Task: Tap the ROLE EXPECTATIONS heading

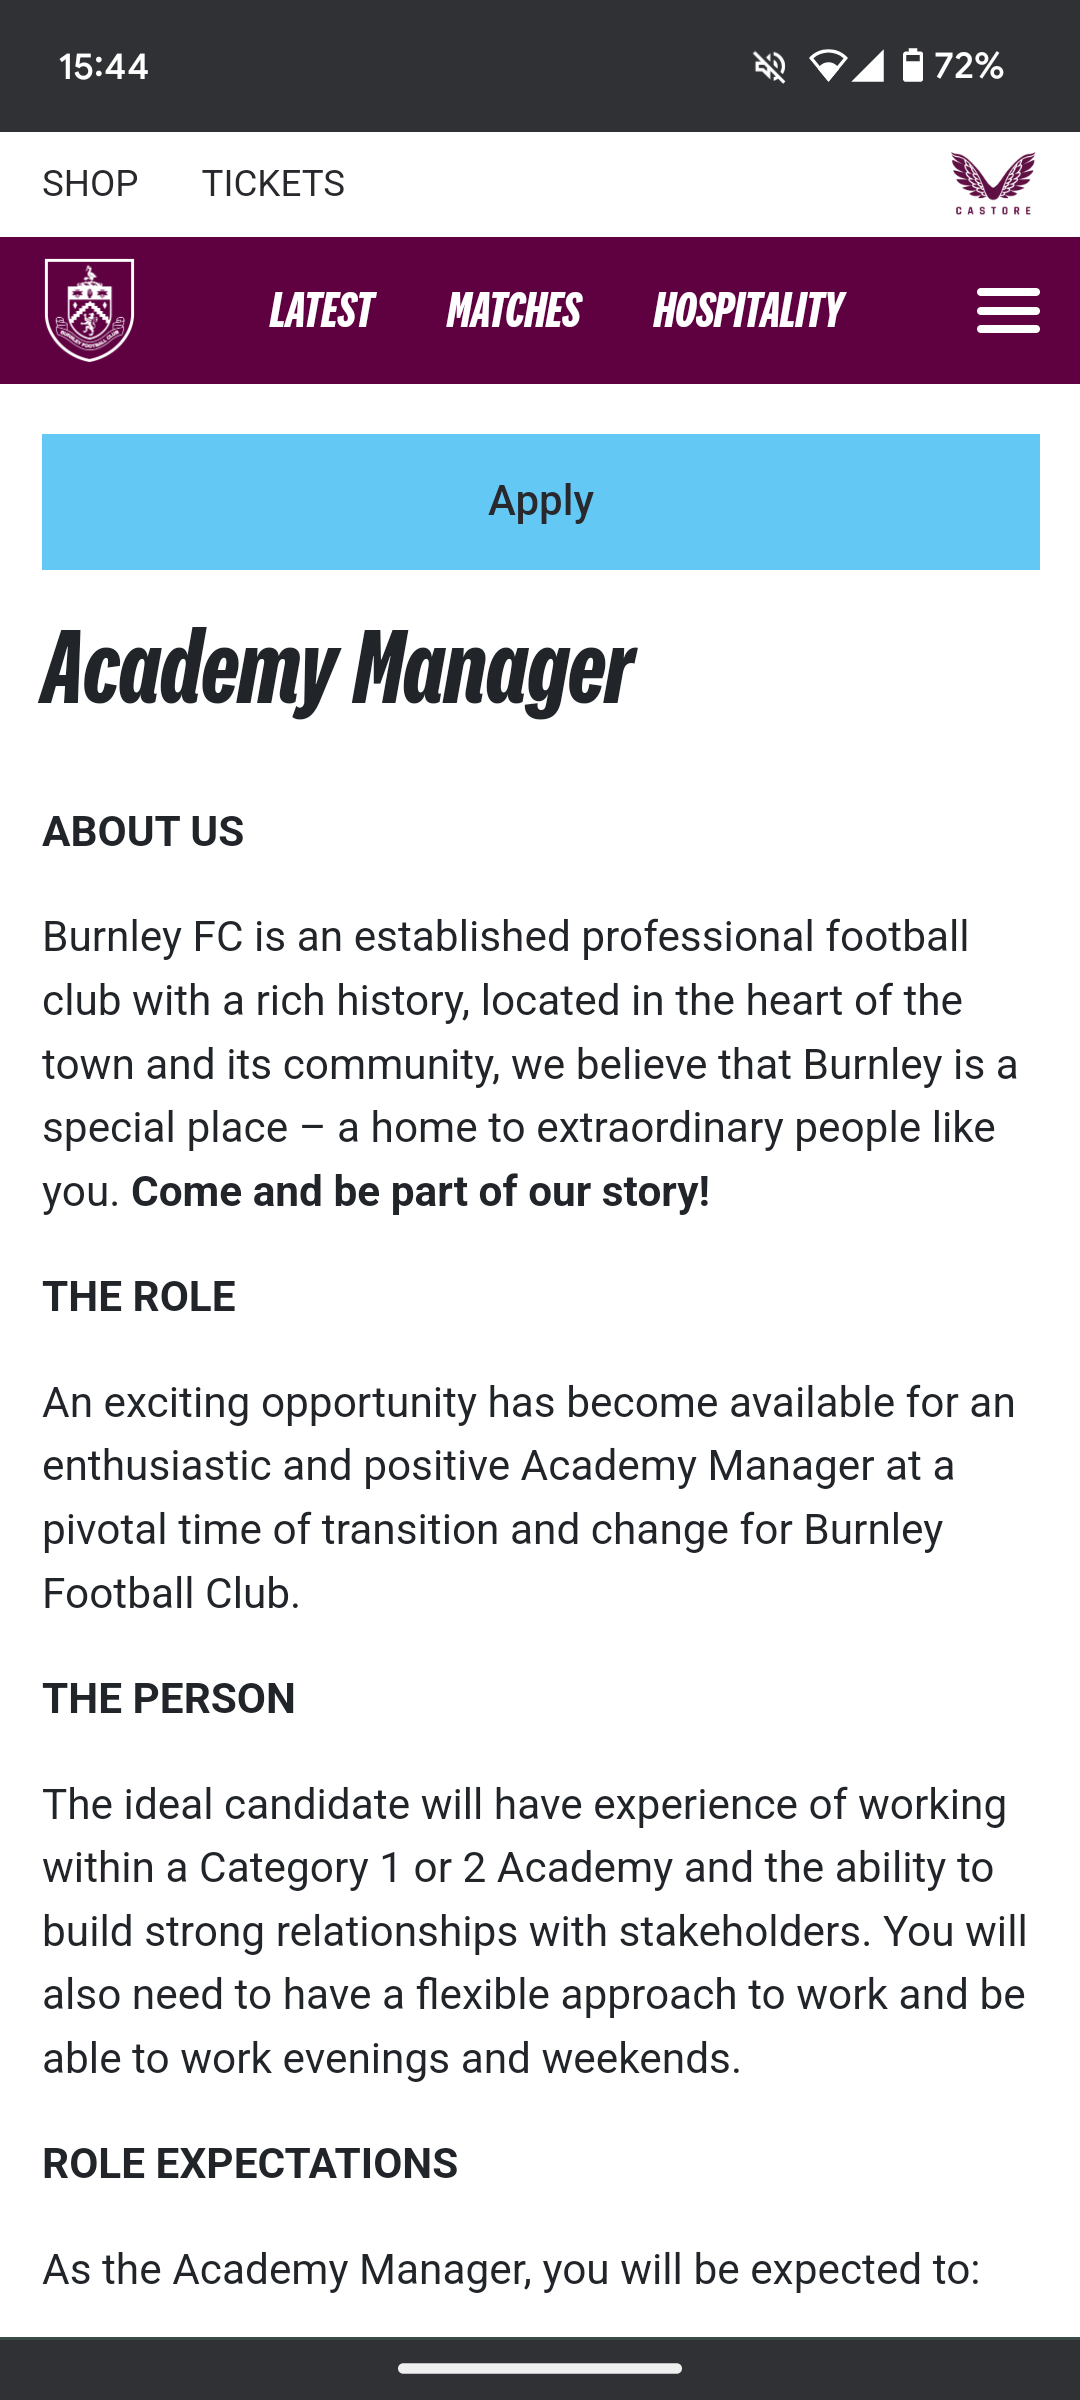Action: coord(250,2164)
